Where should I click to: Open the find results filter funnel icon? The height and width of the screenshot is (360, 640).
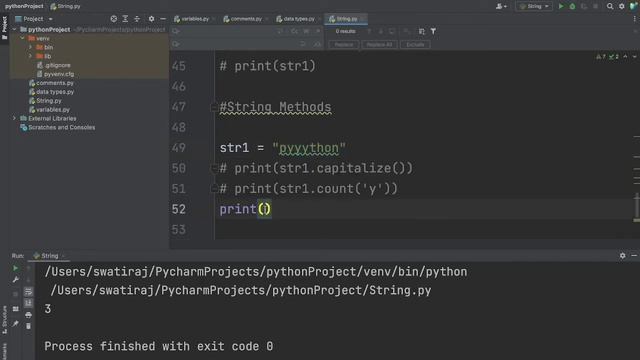(x=433, y=31)
